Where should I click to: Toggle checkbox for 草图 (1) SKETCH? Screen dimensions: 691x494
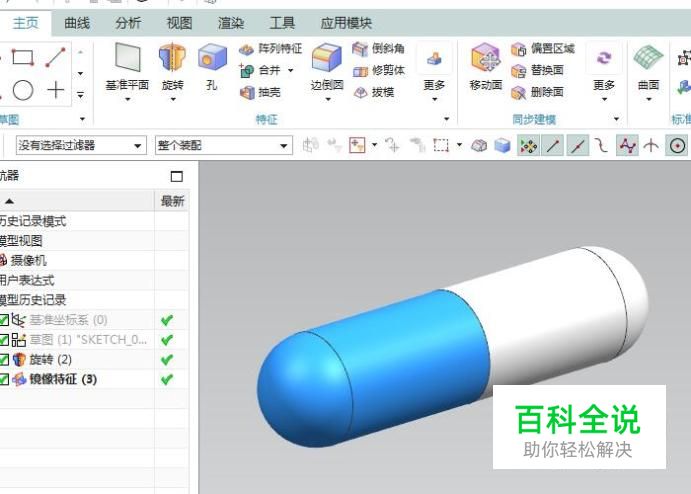[4, 340]
